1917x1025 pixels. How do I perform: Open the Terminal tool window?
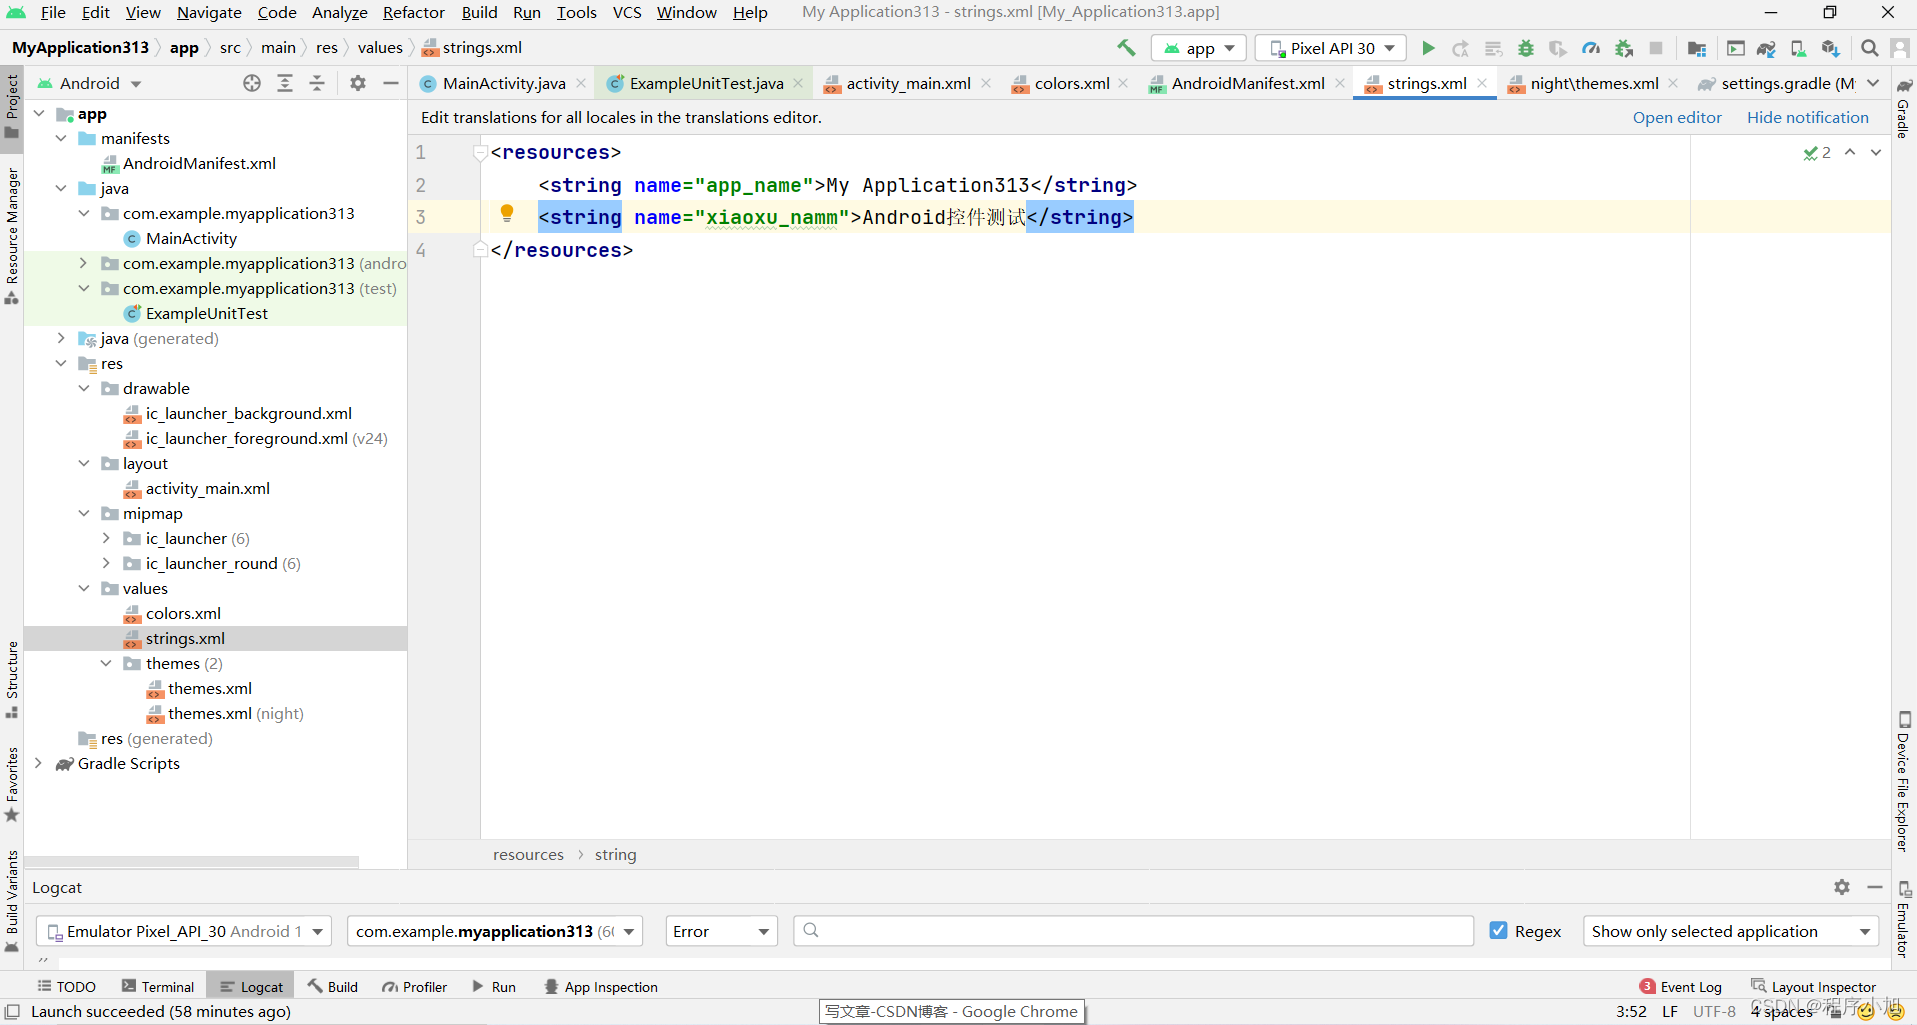coord(158,986)
